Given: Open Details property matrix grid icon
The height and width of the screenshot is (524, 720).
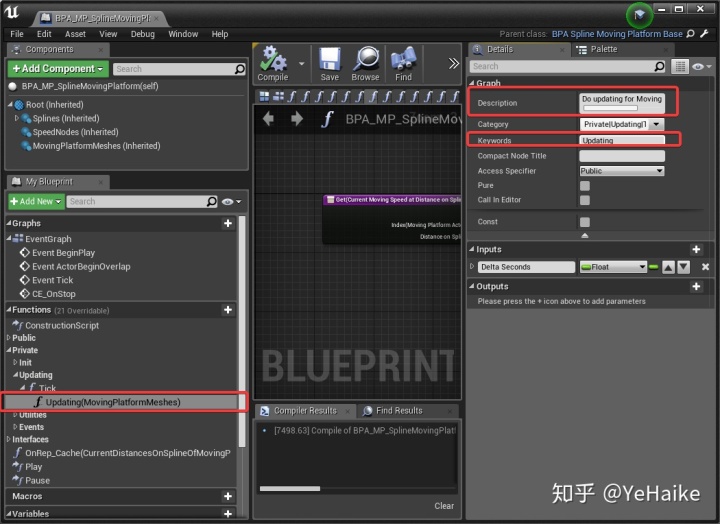Looking at the screenshot, I should (680, 67).
